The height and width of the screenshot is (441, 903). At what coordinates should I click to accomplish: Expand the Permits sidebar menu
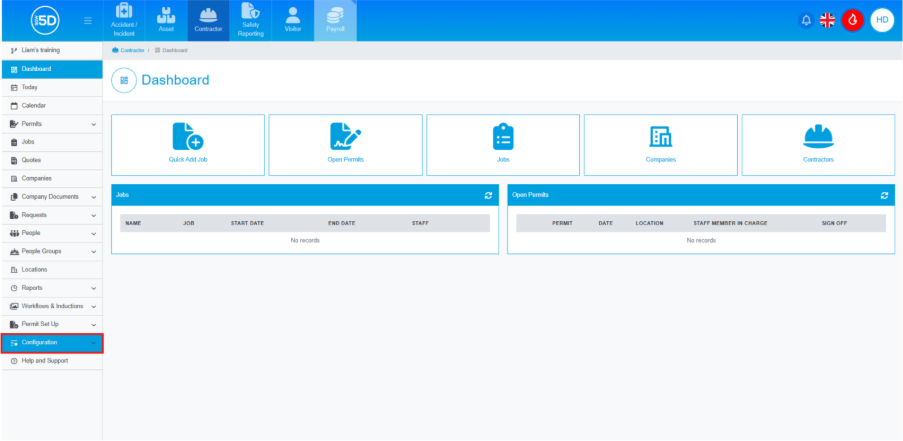tap(50, 124)
